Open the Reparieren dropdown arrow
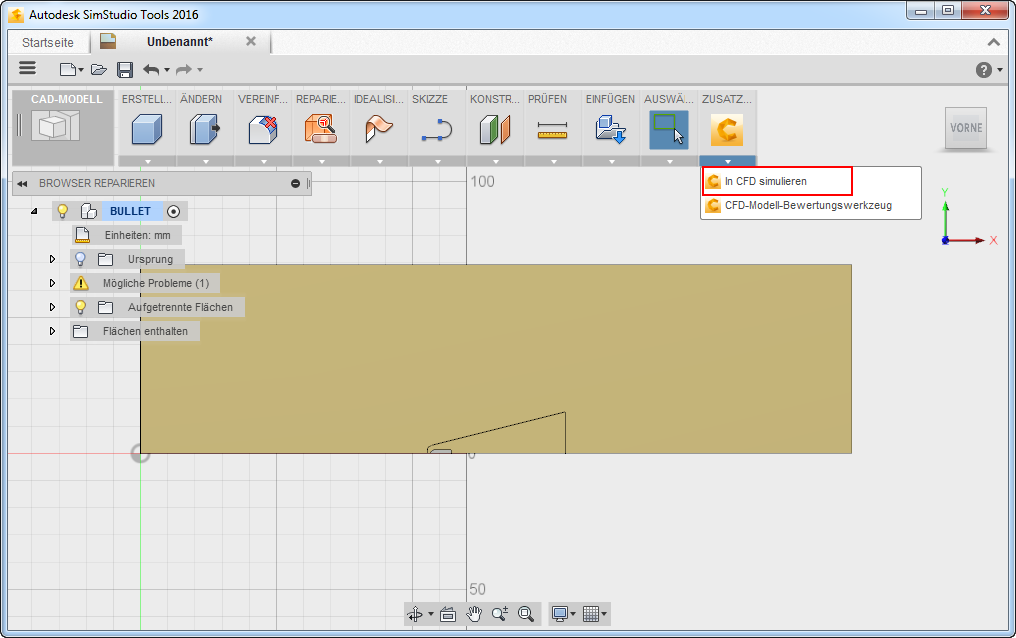1016x638 pixels. pyautogui.click(x=321, y=161)
